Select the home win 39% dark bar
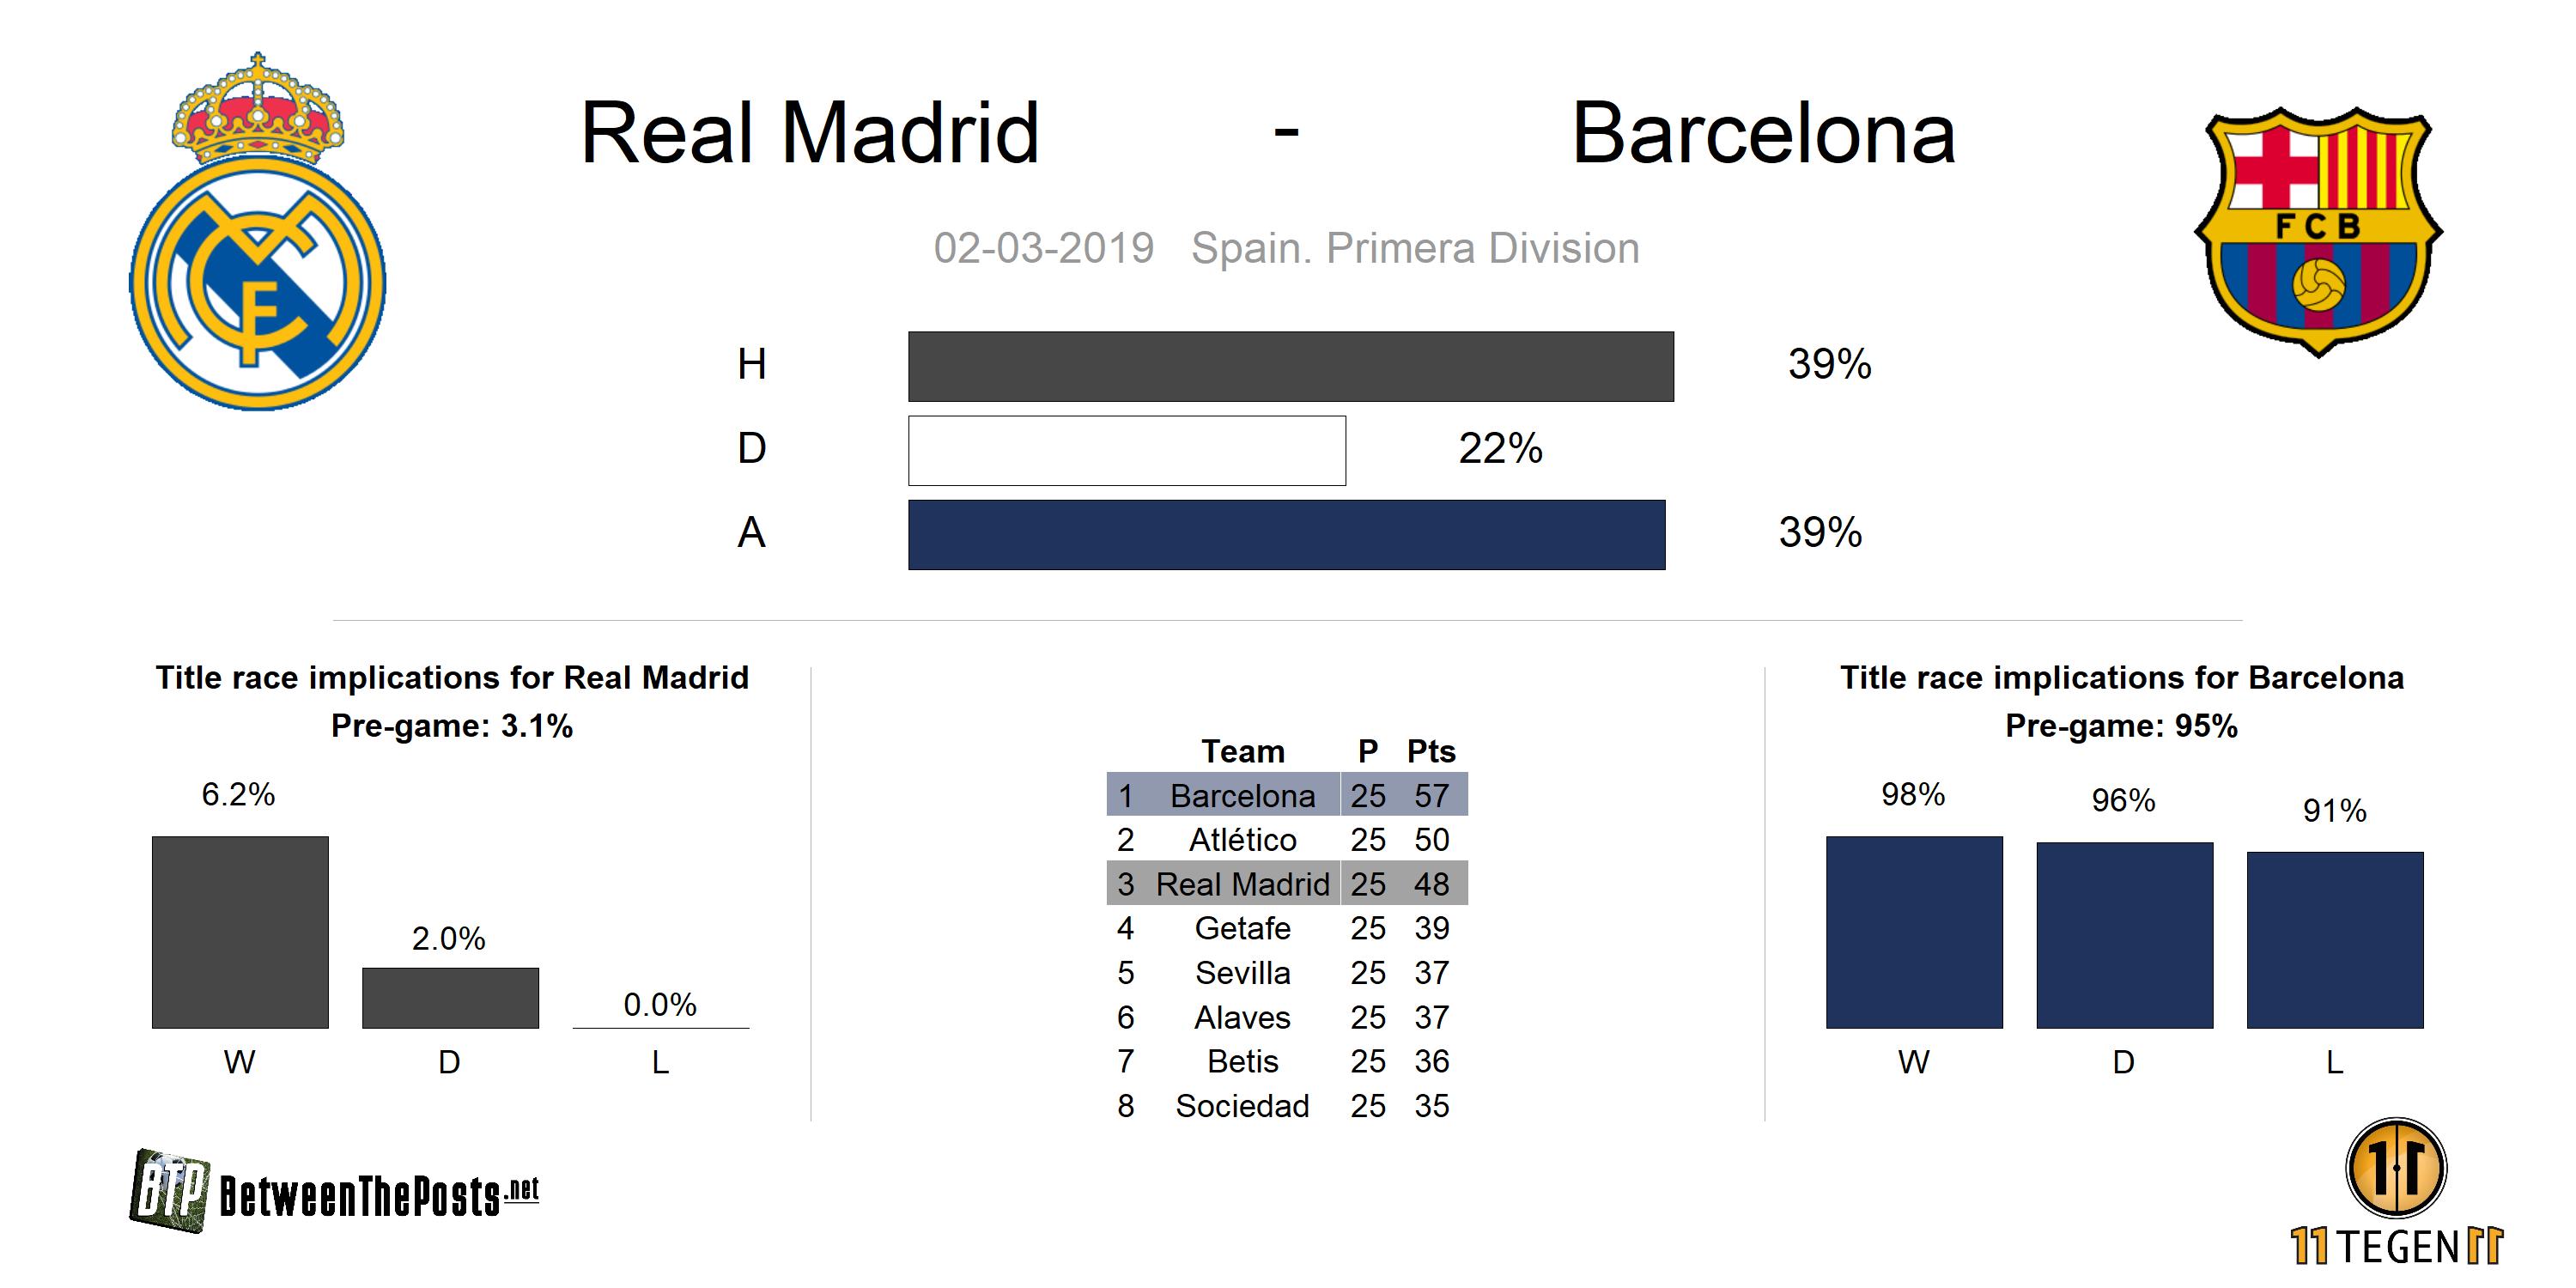Screen dimensions: 2576x1288 tap(1290, 366)
